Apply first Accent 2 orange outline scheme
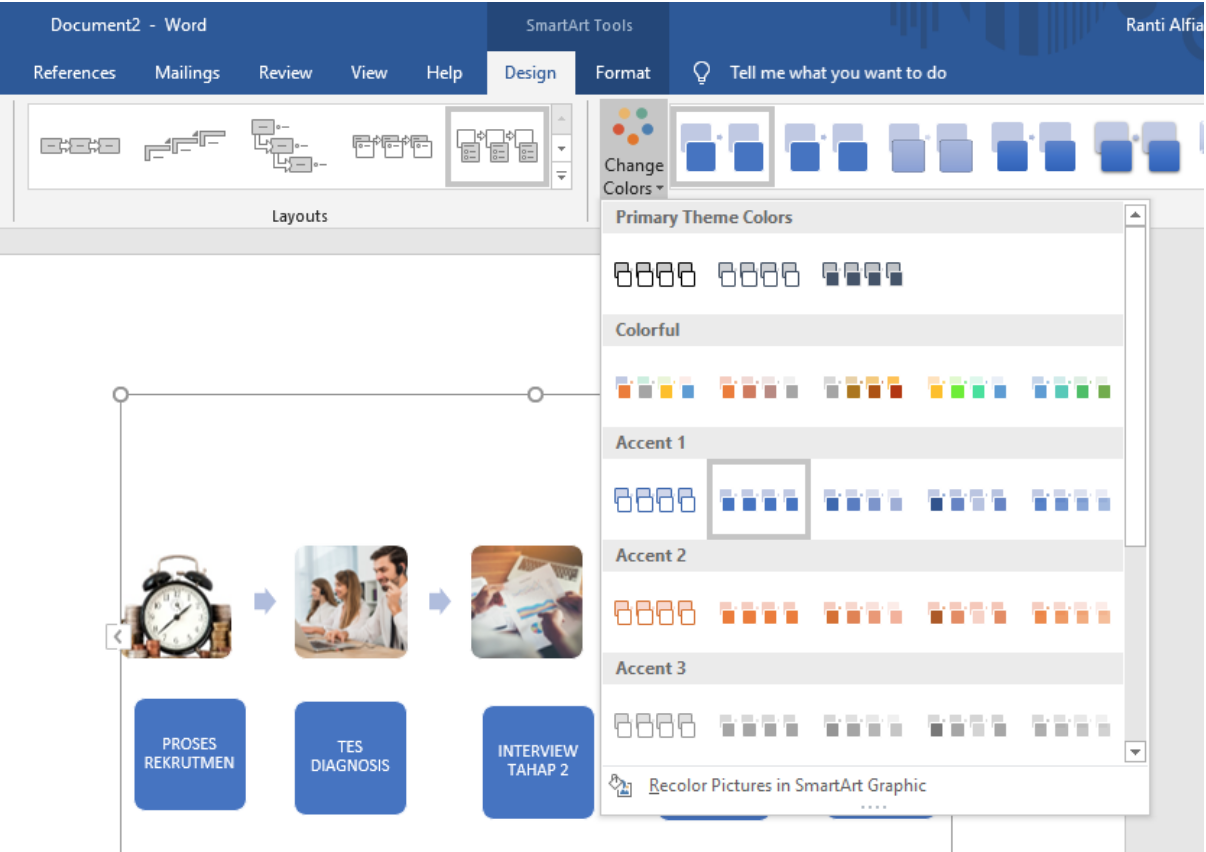 pos(655,613)
